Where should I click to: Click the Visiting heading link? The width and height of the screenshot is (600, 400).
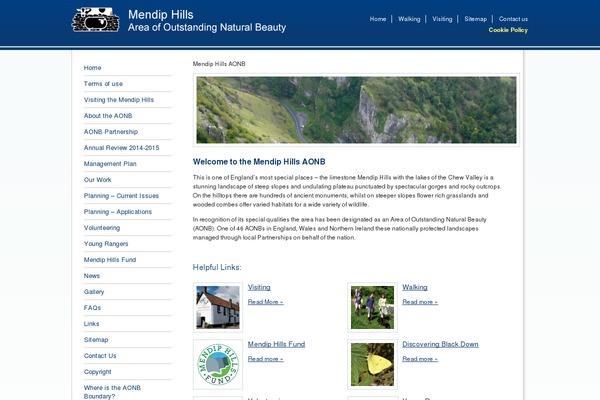(259, 287)
